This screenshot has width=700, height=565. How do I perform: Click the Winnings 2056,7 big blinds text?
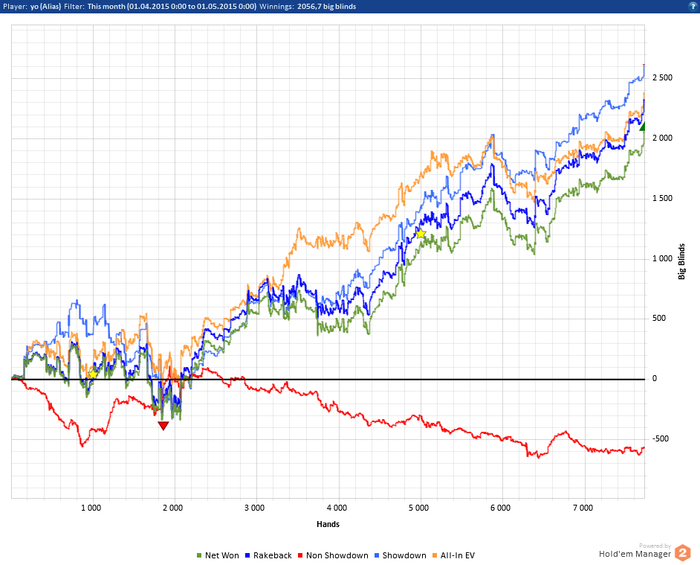308,7
